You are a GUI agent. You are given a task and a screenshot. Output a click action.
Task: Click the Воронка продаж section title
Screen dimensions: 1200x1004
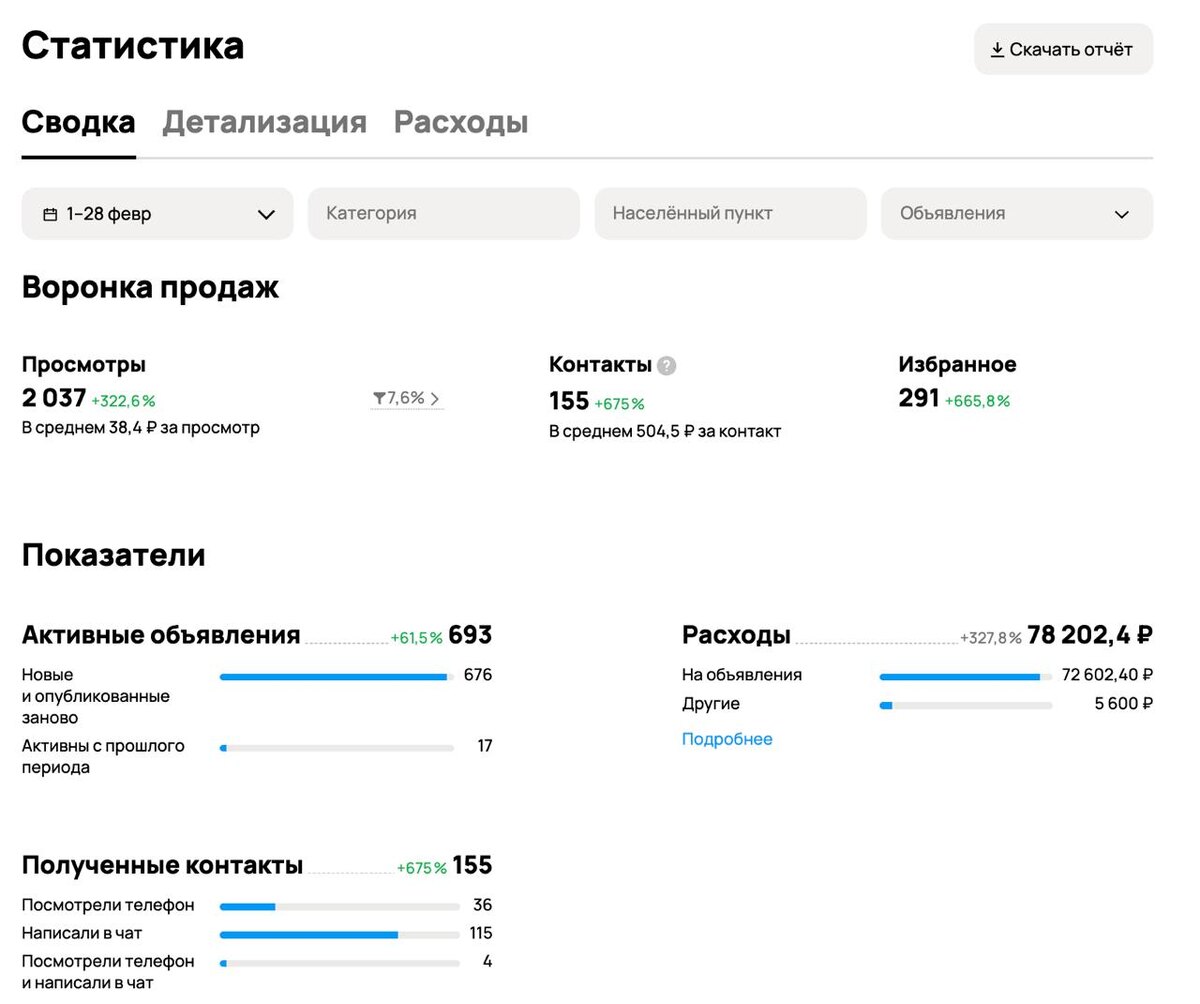click(150, 288)
